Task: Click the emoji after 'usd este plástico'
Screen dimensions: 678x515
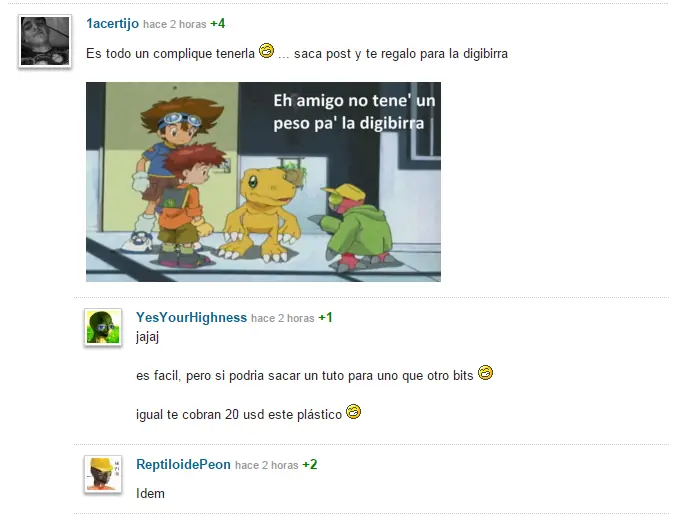Action: tap(353, 412)
